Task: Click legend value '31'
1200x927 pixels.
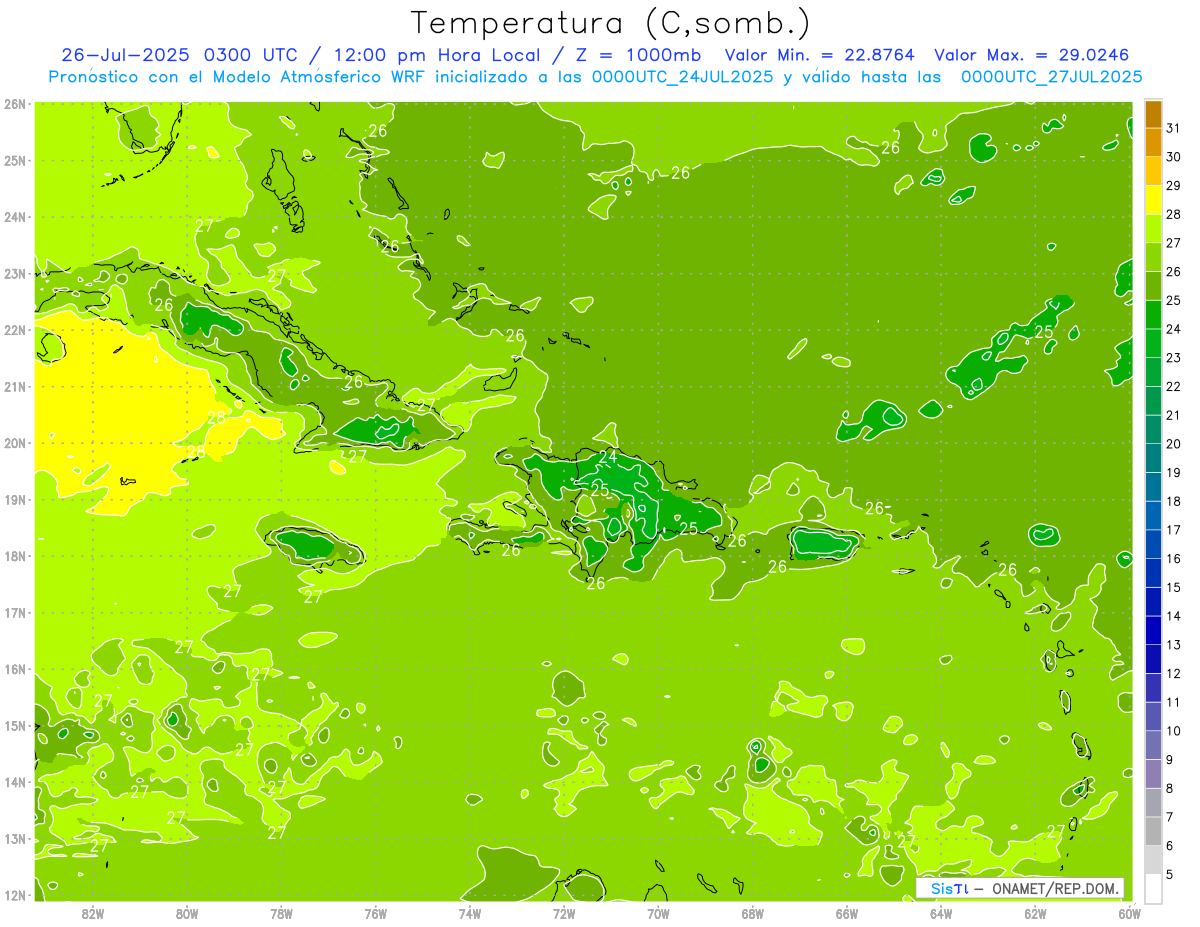Action: tap(1174, 128)
